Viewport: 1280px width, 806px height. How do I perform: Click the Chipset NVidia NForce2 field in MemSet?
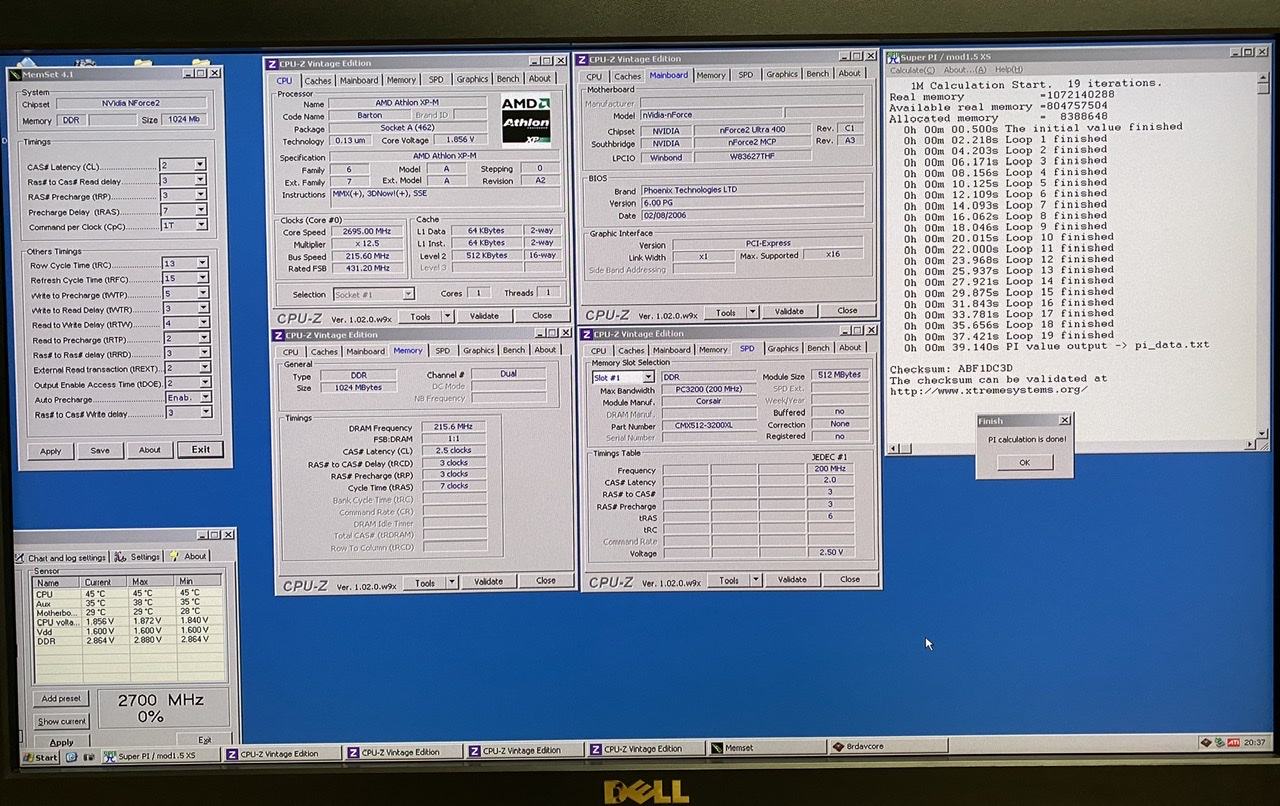tap(132, 103)
